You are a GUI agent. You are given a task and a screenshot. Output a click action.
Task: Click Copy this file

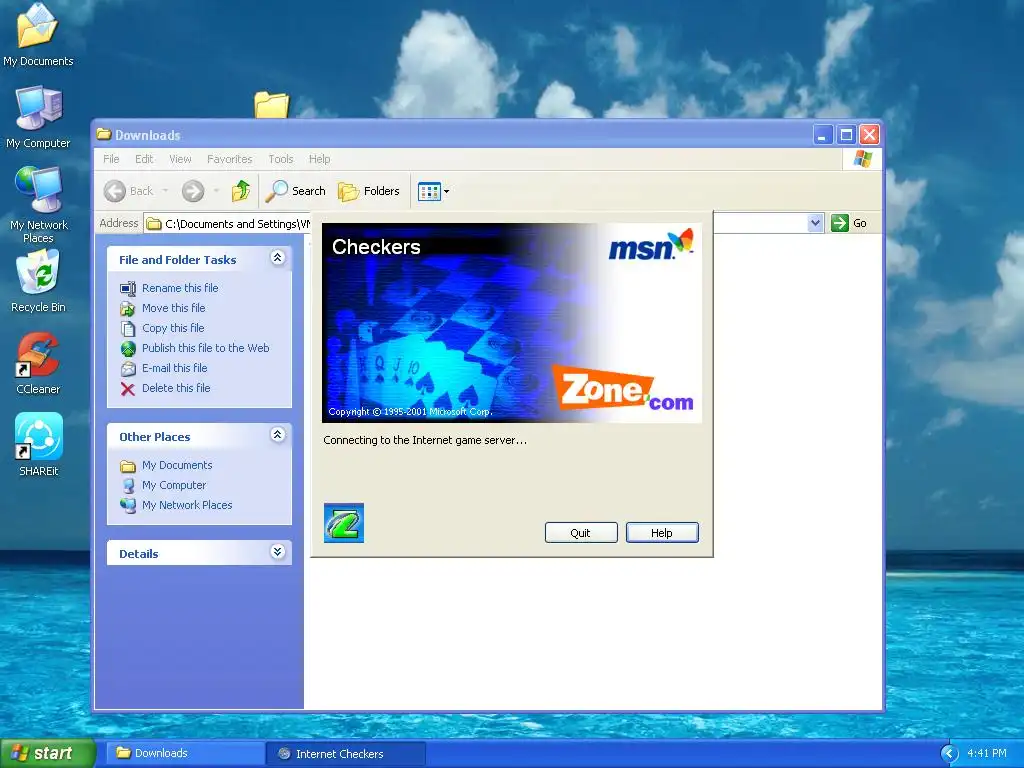[x=173, y=328]
